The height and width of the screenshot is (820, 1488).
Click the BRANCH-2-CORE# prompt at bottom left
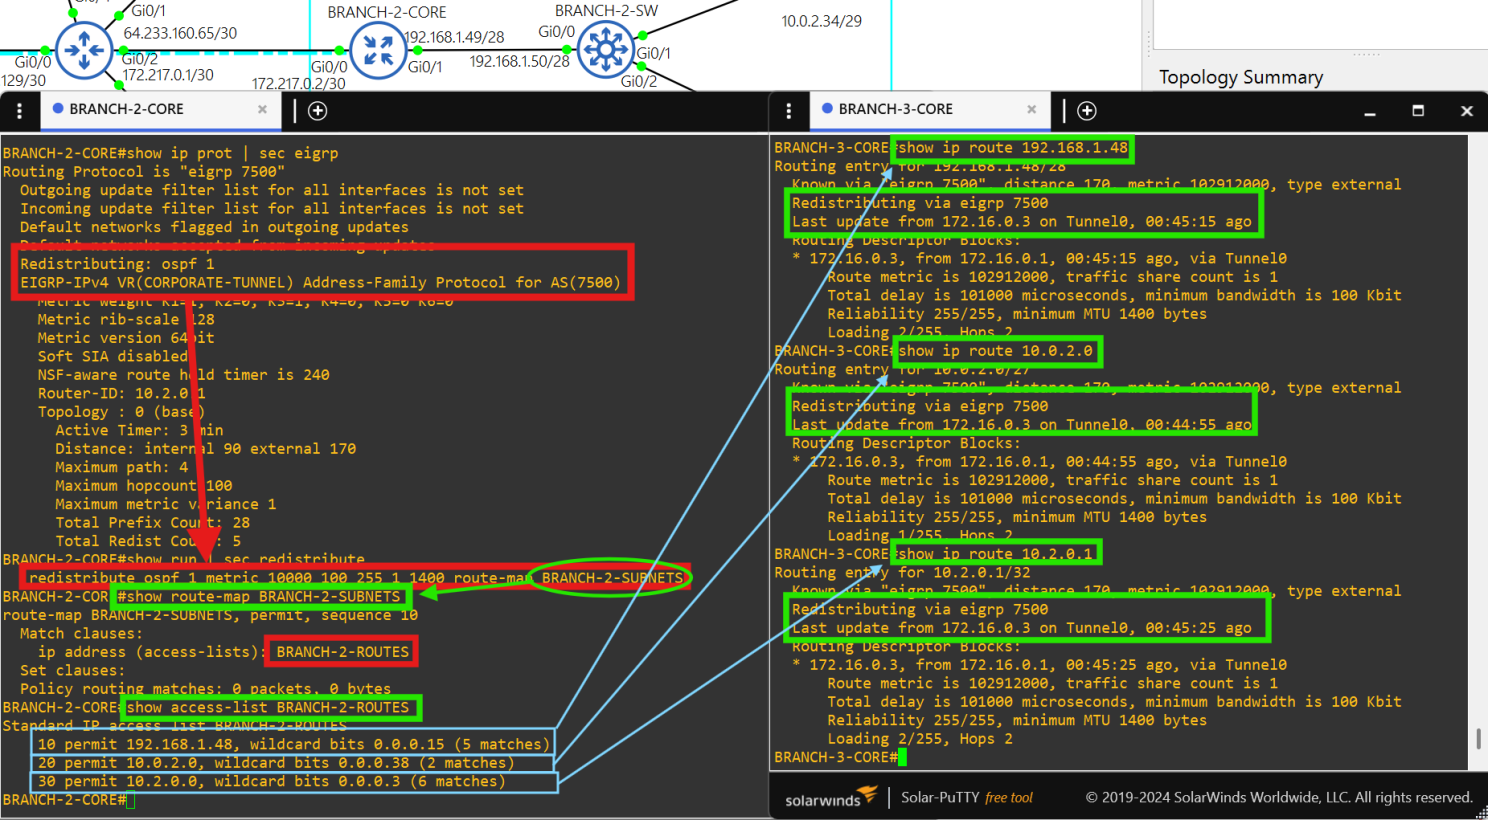pos(63,800)
